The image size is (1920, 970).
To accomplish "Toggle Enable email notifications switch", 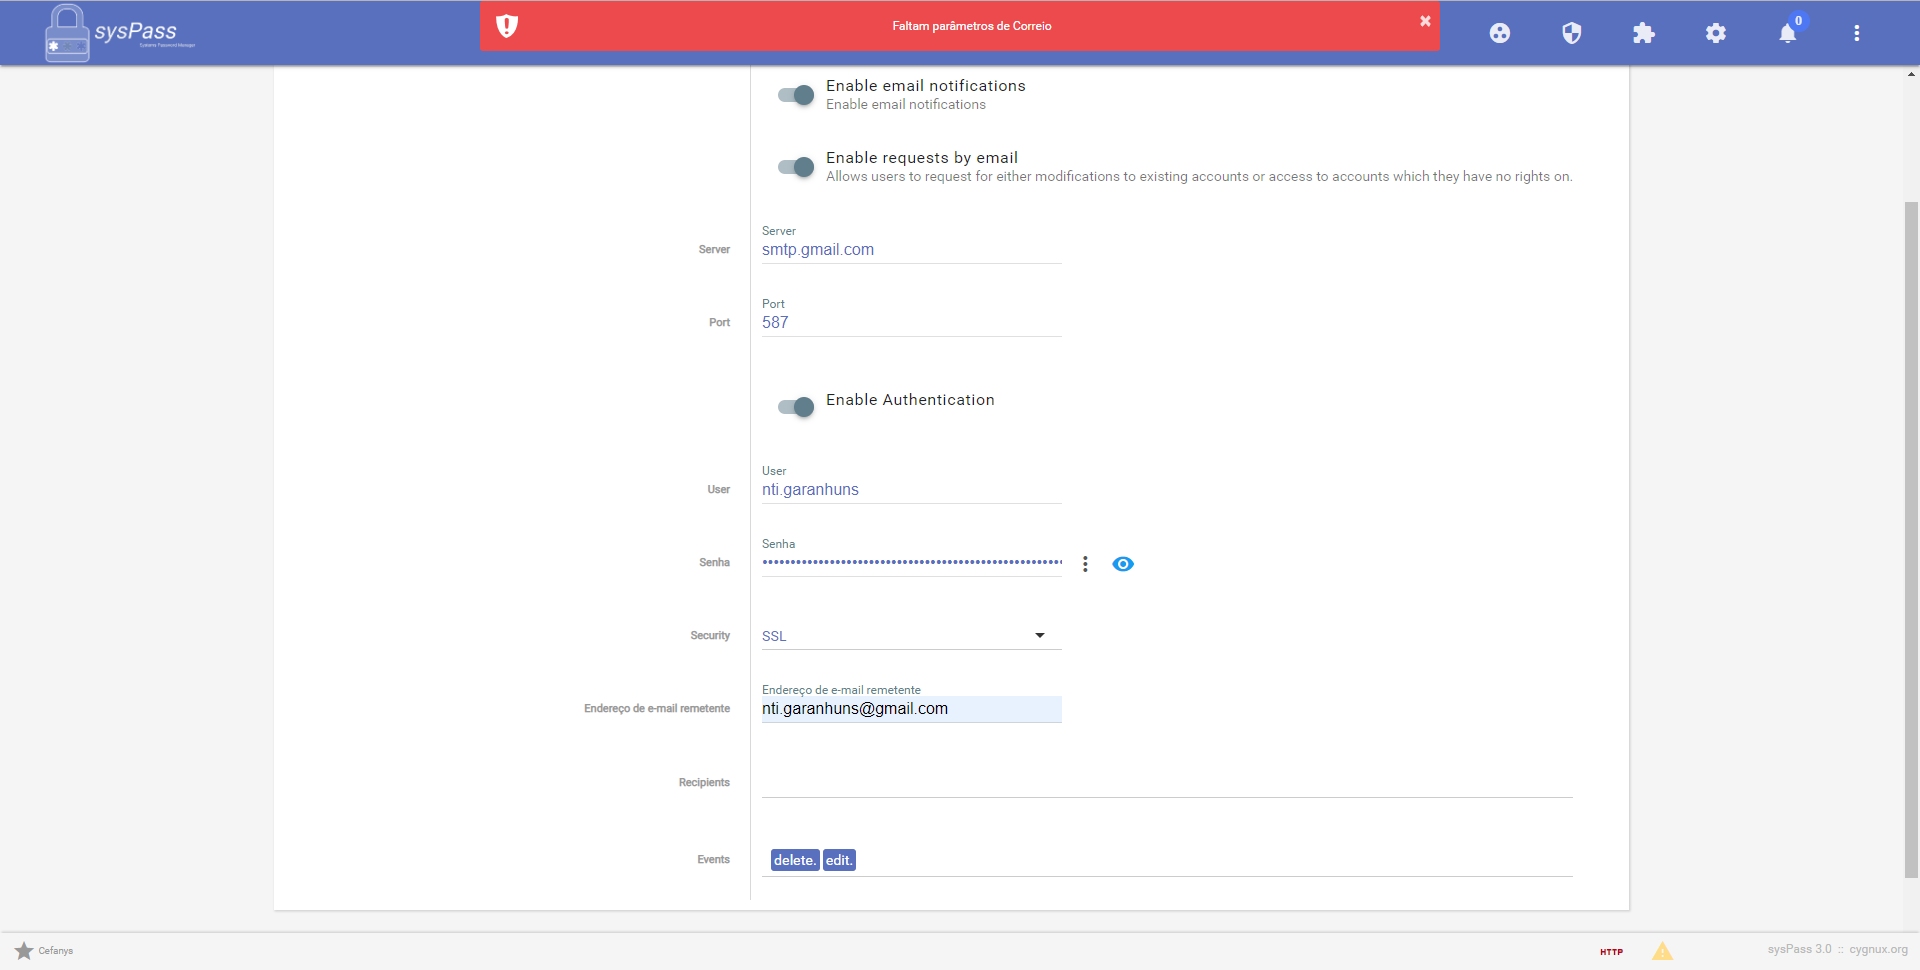I will pyautogui.click(x=796, y=95).
